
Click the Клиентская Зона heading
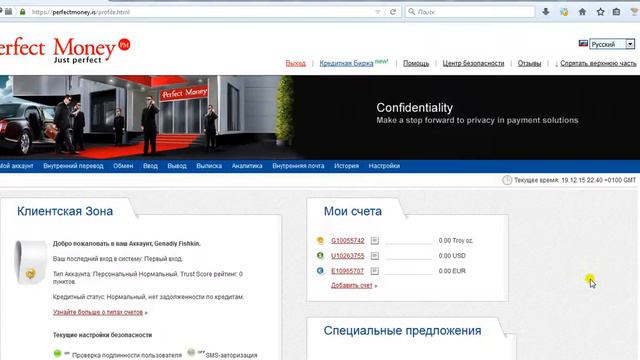point(65,211)
